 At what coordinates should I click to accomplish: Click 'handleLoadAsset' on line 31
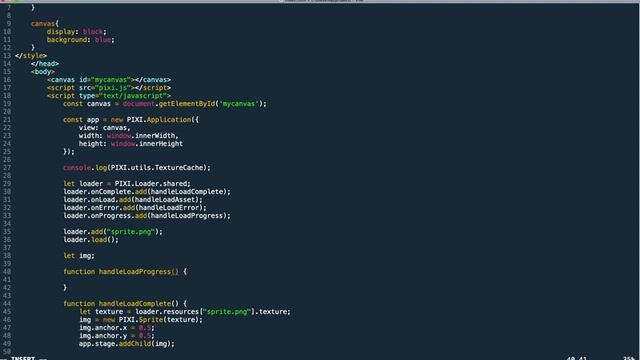pos(165,200)
